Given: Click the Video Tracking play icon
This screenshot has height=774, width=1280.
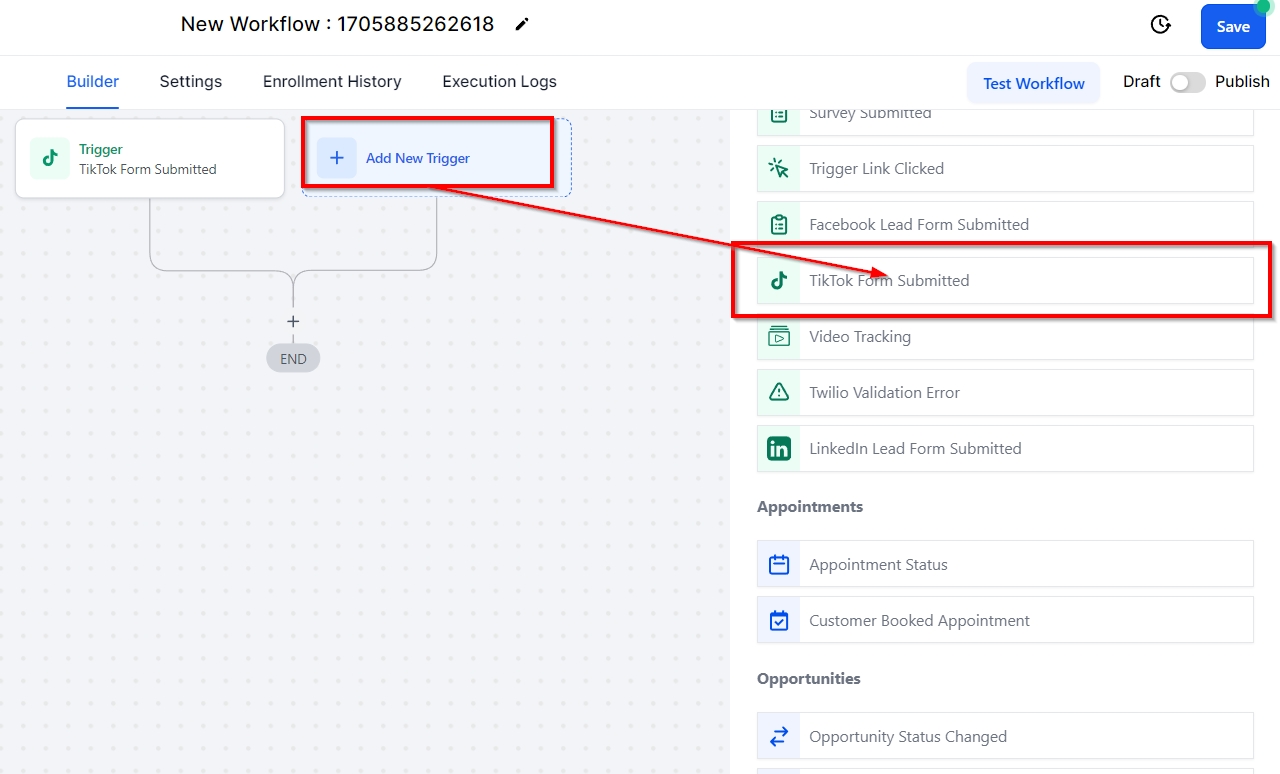Looking at the screenshot, I should [779, 337].
